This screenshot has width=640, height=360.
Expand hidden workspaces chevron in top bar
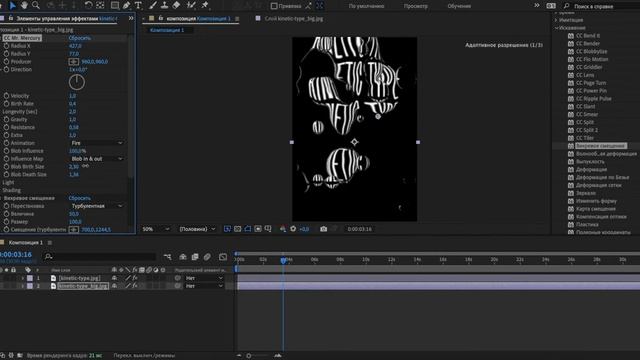[x=537, y=6]
